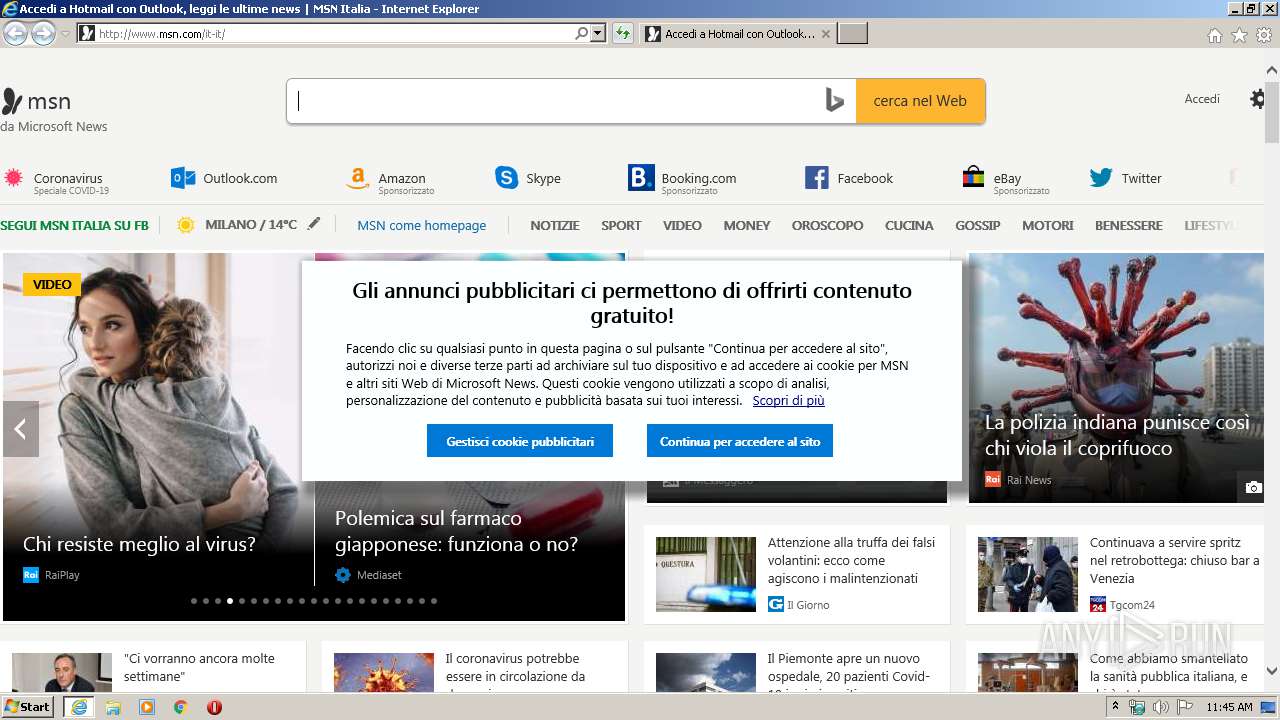Select the Accedi a Hotmail con Outlook tab
The height and width of the screenshot is (720, 1280).
point(737,34)
